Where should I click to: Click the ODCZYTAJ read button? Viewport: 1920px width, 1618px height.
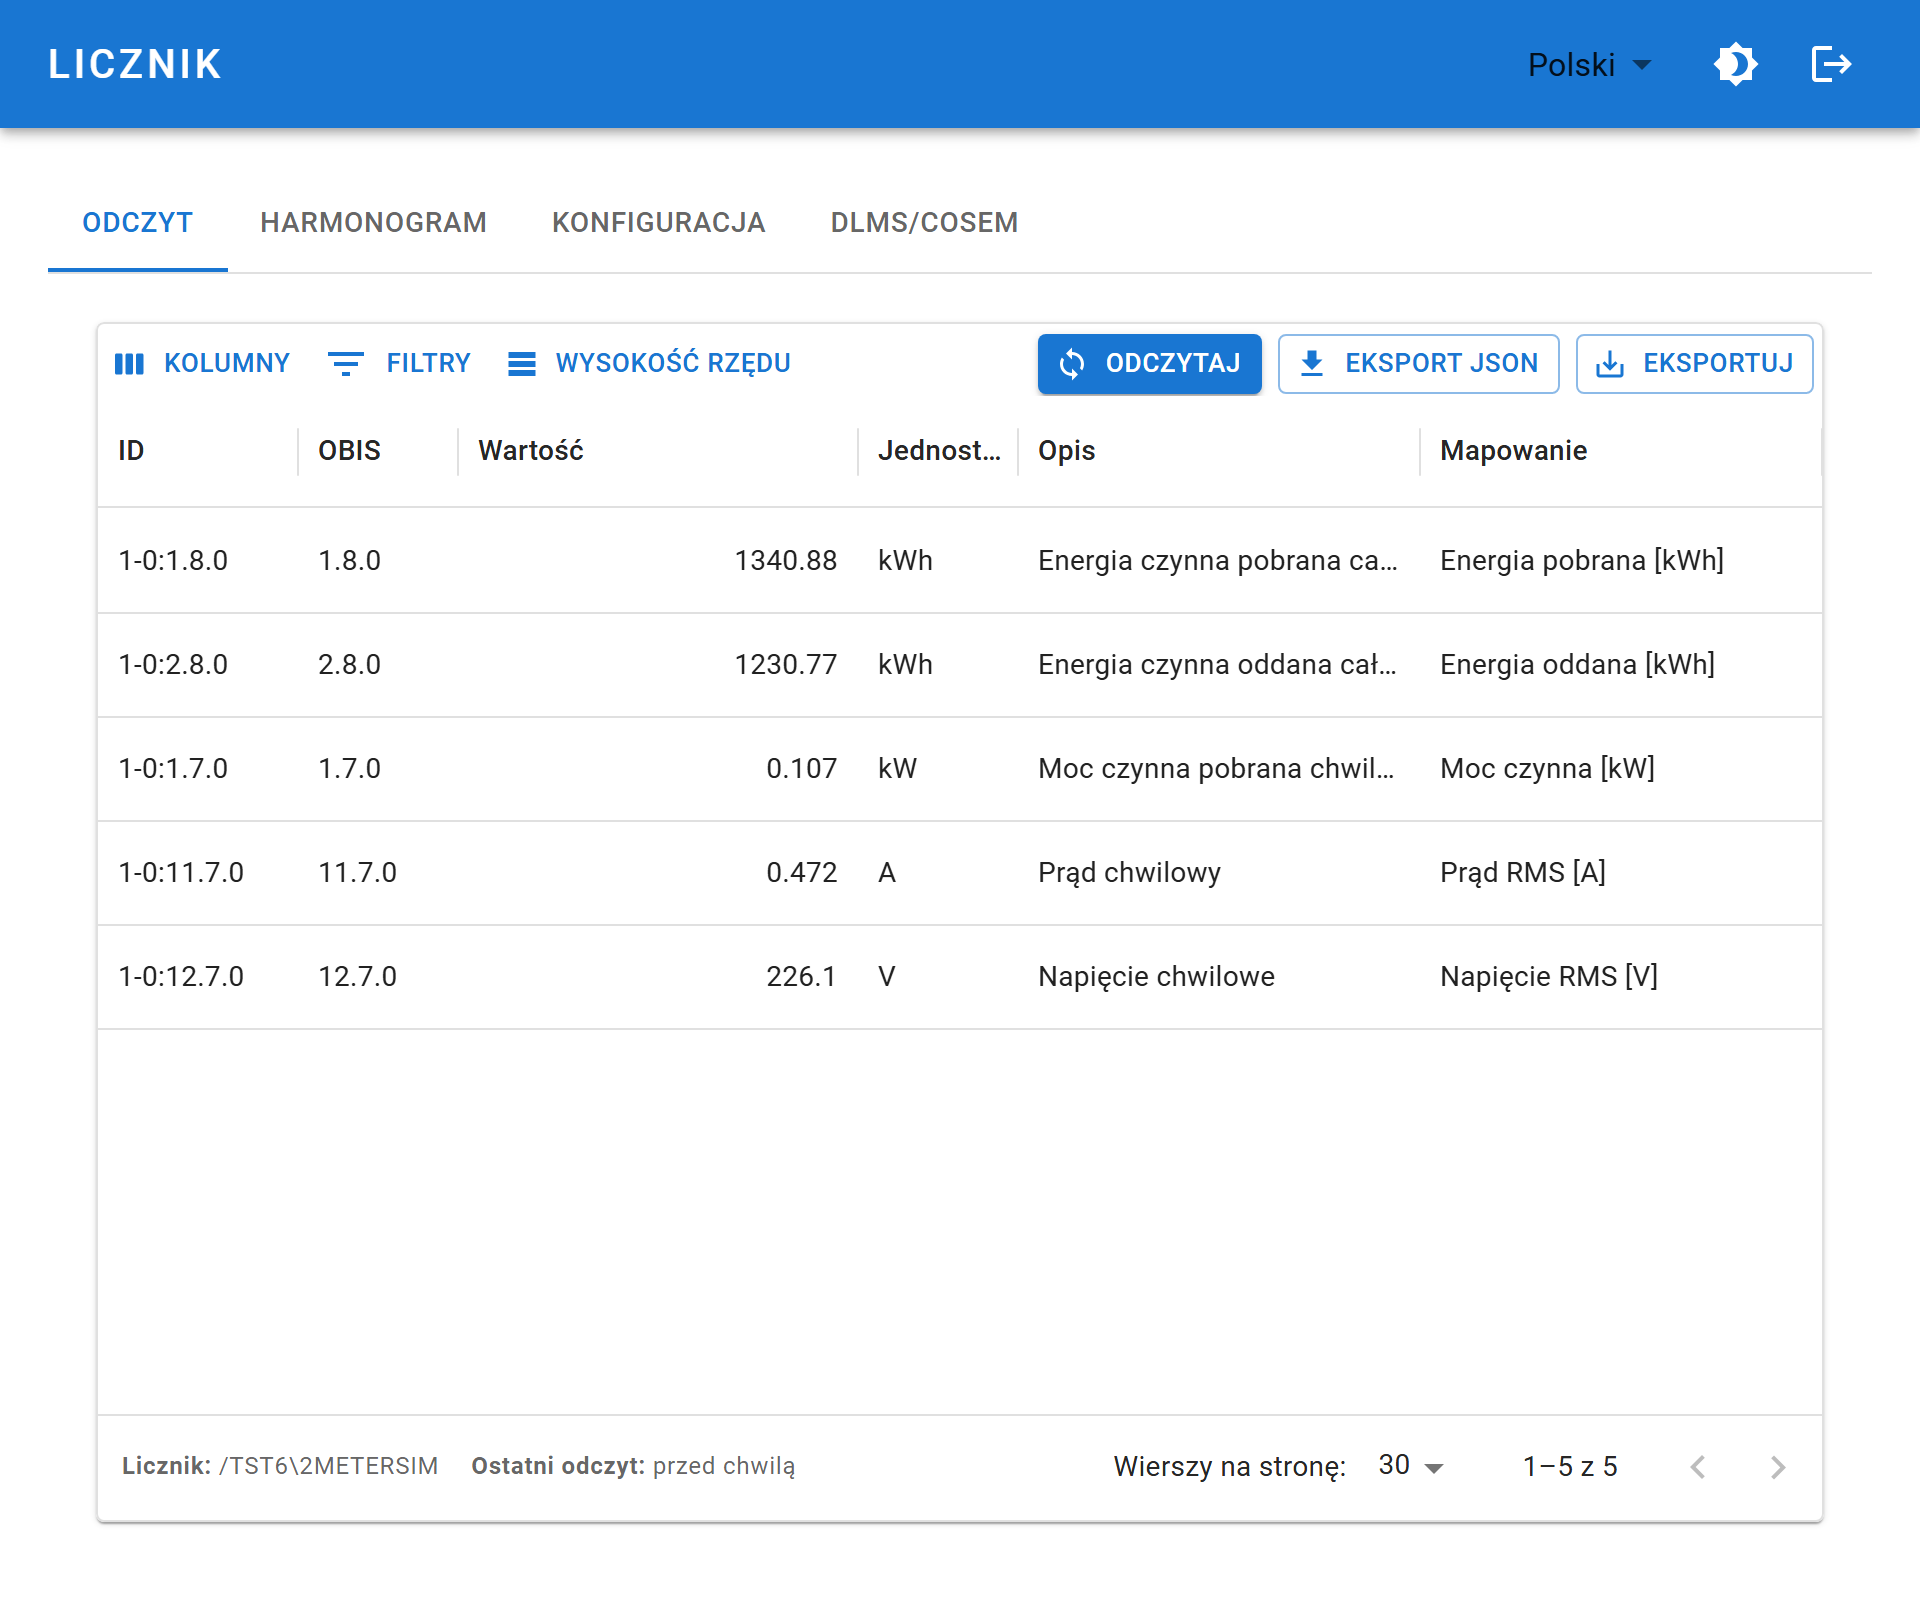pos(1150,363)
